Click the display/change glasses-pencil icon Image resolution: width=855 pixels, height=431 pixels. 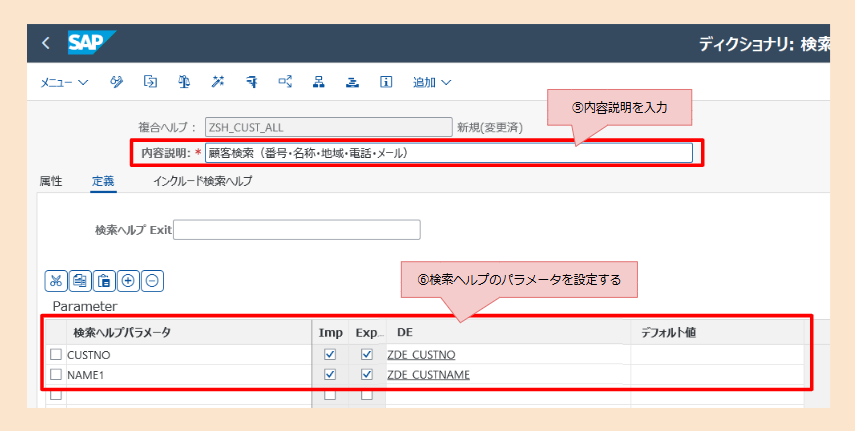point(117,82)
